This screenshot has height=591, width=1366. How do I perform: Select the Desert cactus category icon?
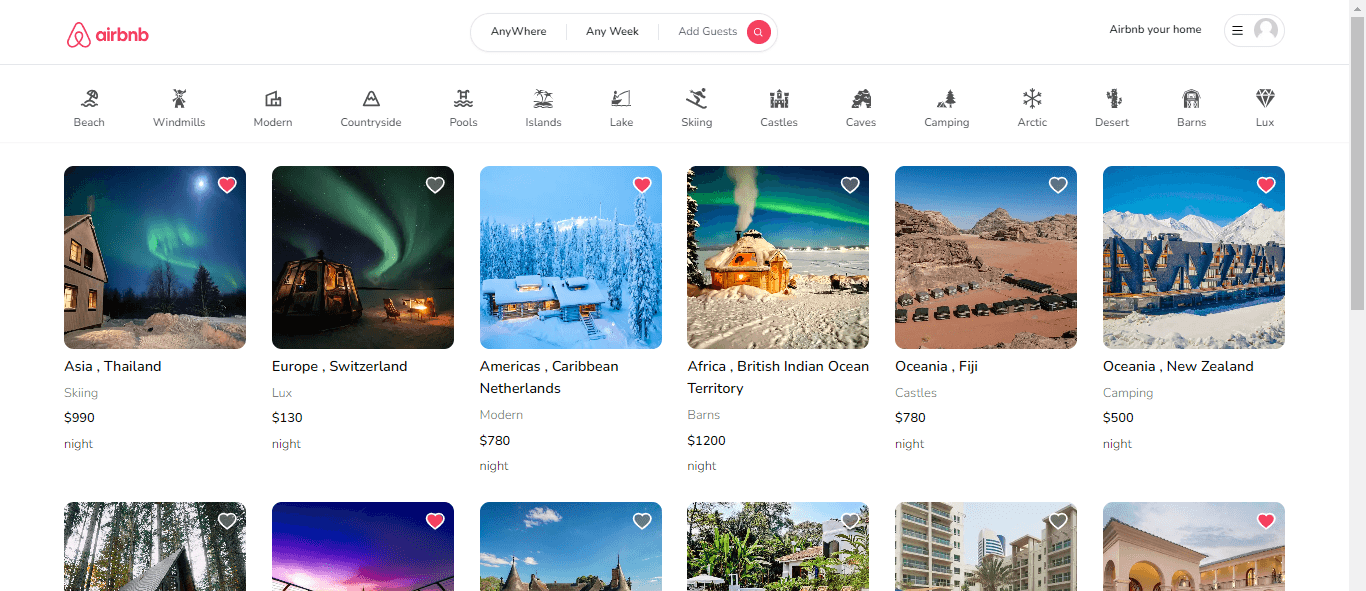tap(1112, 98)
